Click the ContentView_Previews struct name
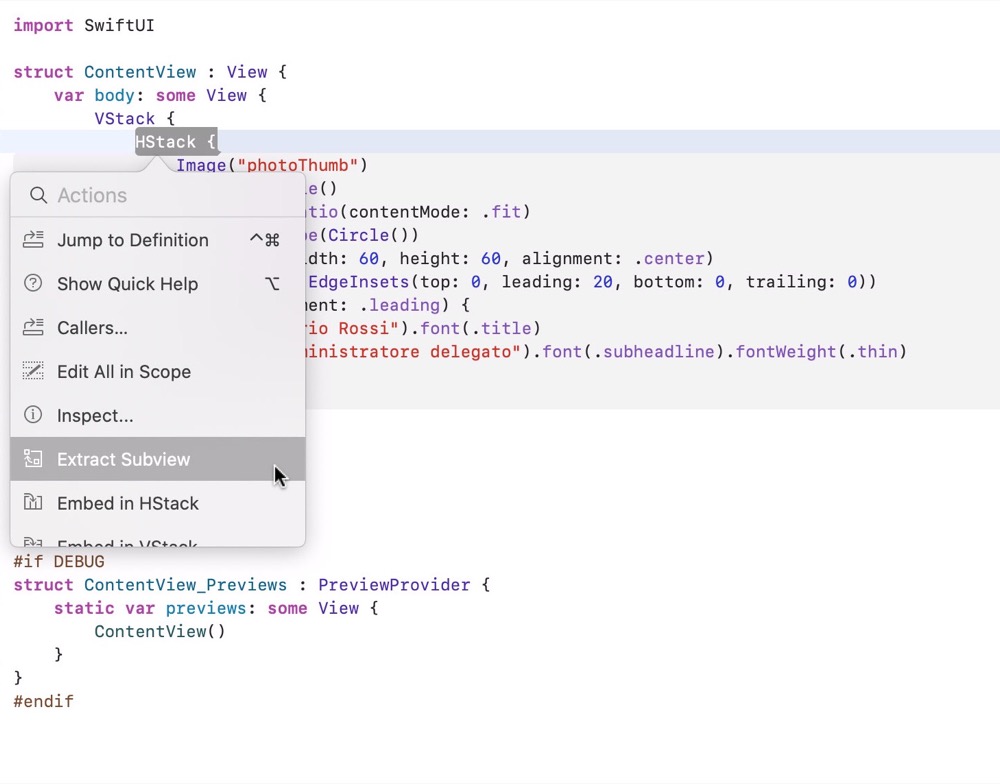 point(186,585)
